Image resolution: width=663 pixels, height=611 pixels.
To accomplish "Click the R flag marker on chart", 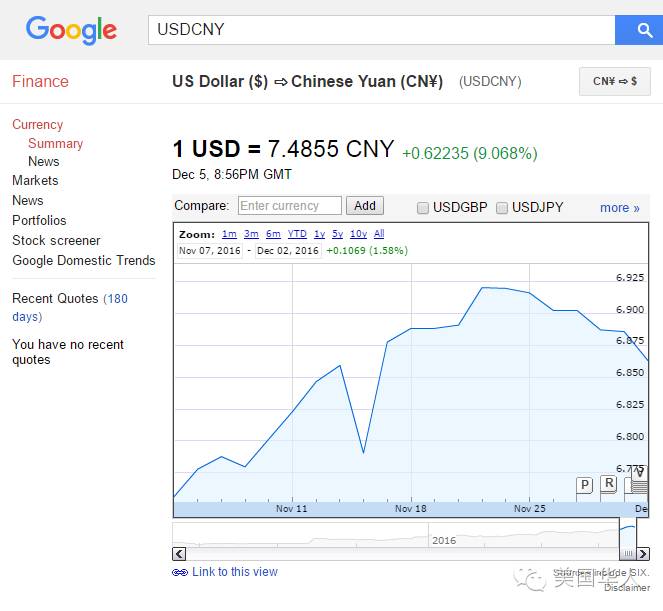I will click(609, 484).
